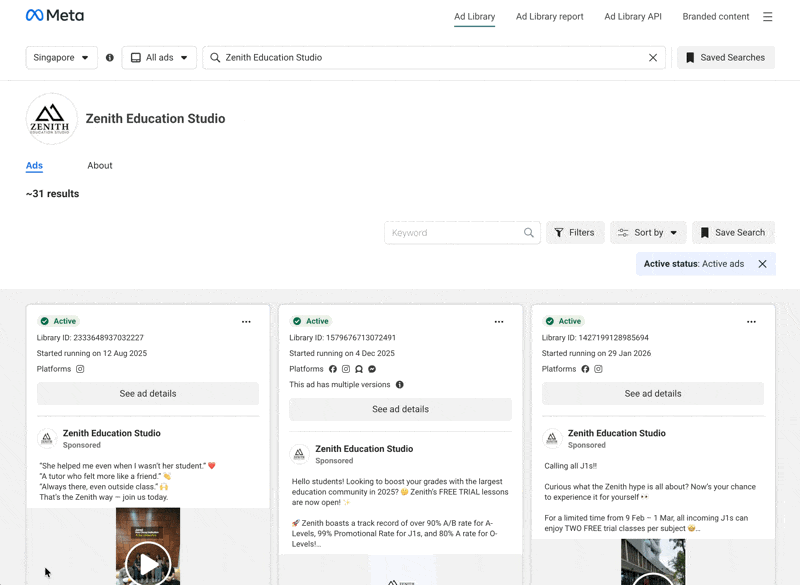
Task: Click the main search input field
Action: pos(434,58)
